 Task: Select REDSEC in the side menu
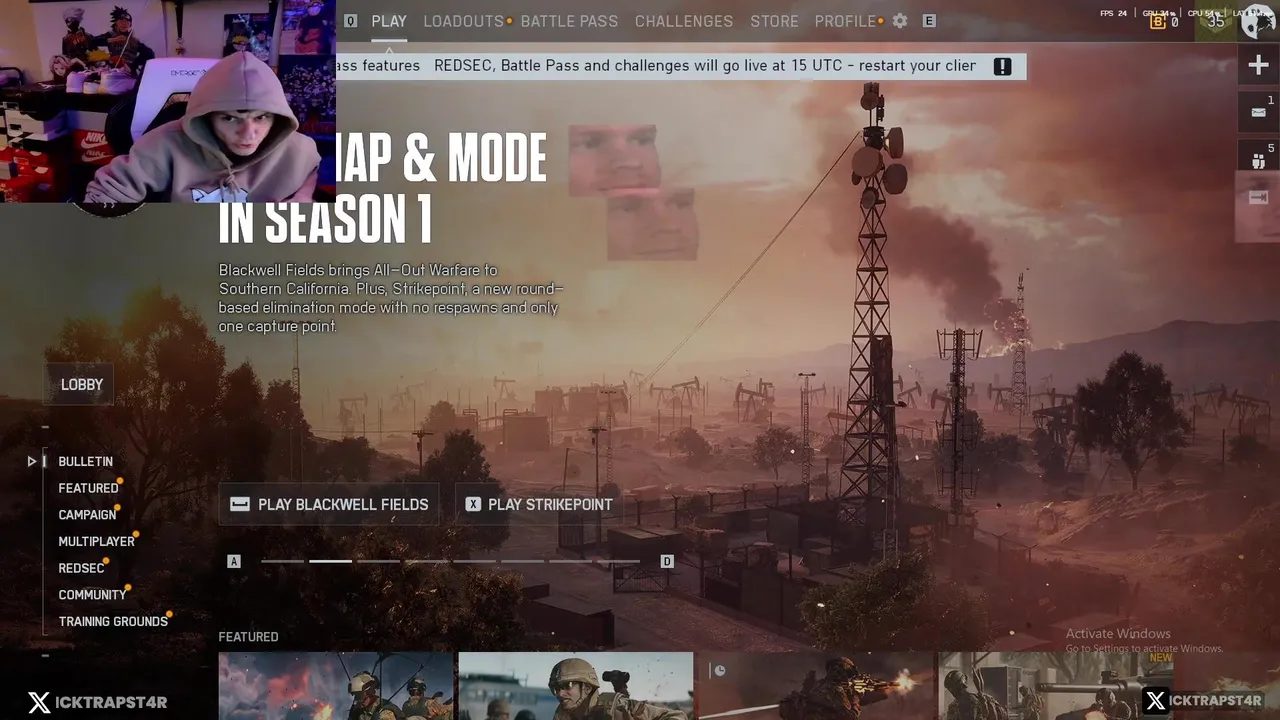click(81, 568)
